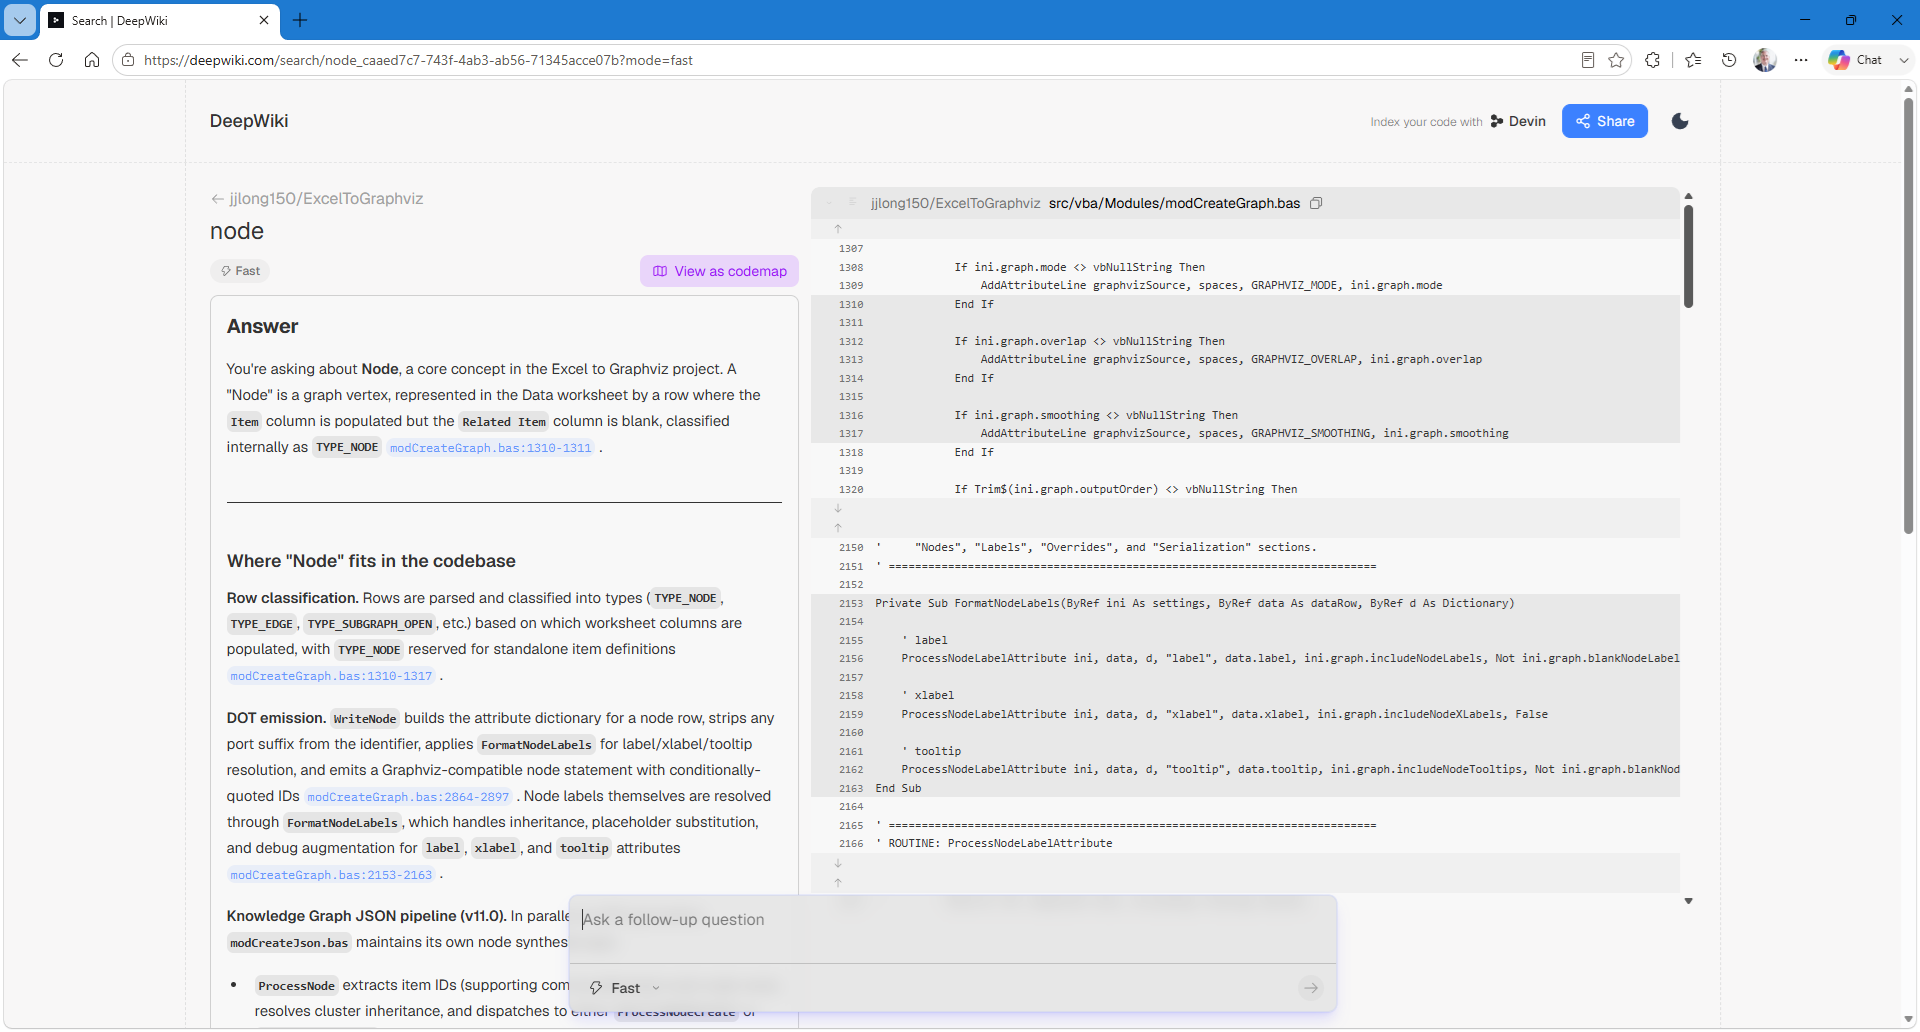This screenshot has height=1032, width=1920.
Task: Focus the Ask a follow-up question field
Action: click(x=952, y=920)
